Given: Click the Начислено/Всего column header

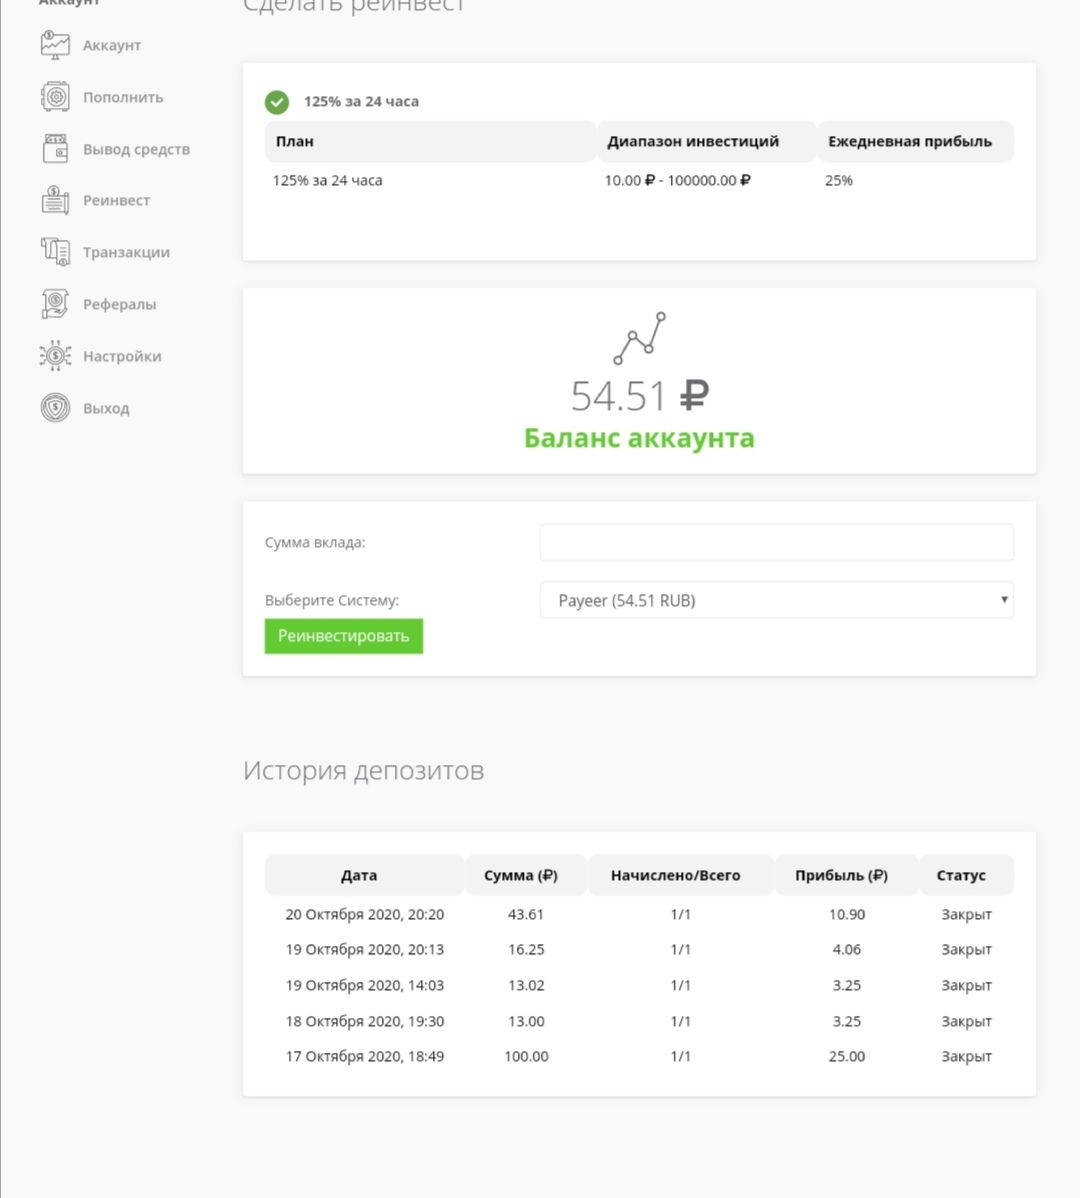Looking at the screenshot, I should point(681,875).
